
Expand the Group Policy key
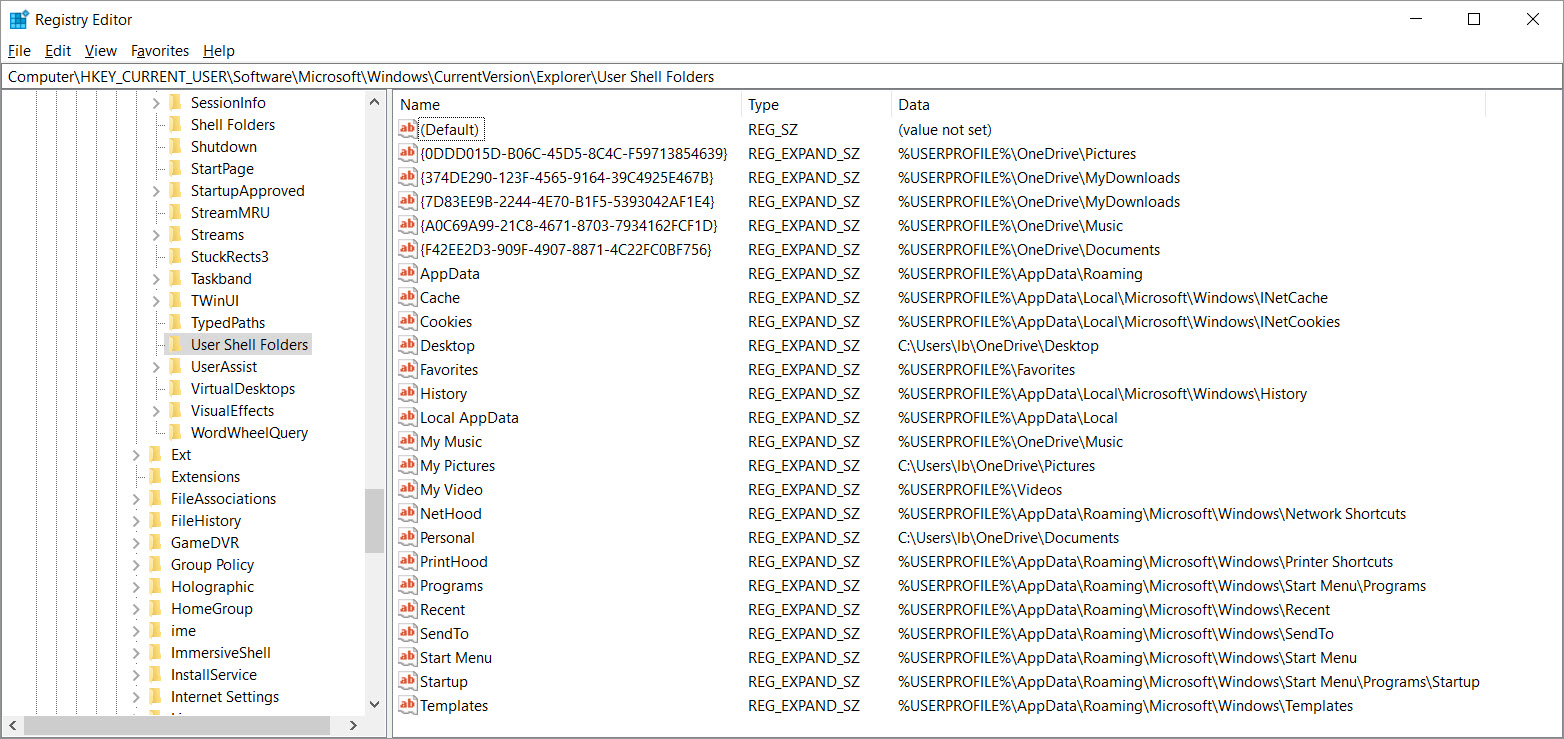click(136, 565)
